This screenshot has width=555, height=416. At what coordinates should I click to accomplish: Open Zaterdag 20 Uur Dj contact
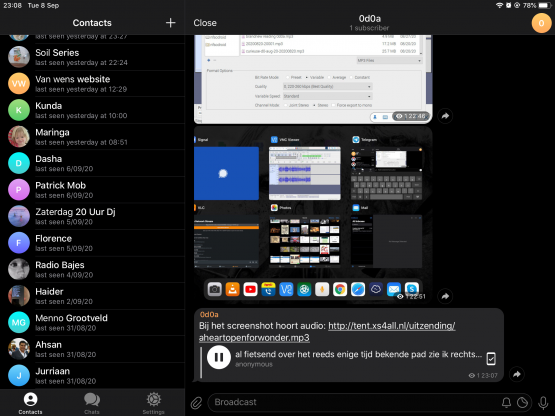tap(92, 216)
